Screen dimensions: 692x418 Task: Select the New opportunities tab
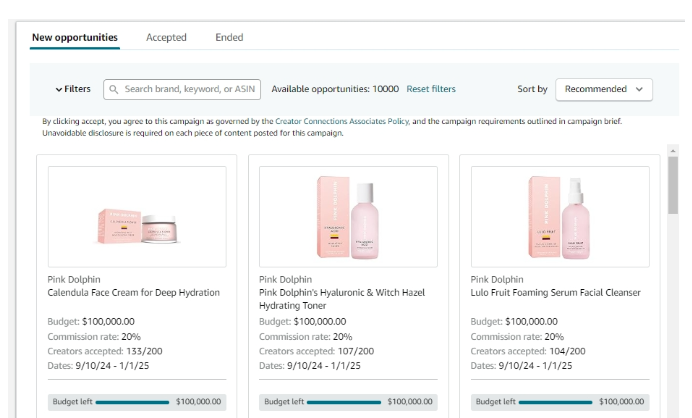point(75,37)
